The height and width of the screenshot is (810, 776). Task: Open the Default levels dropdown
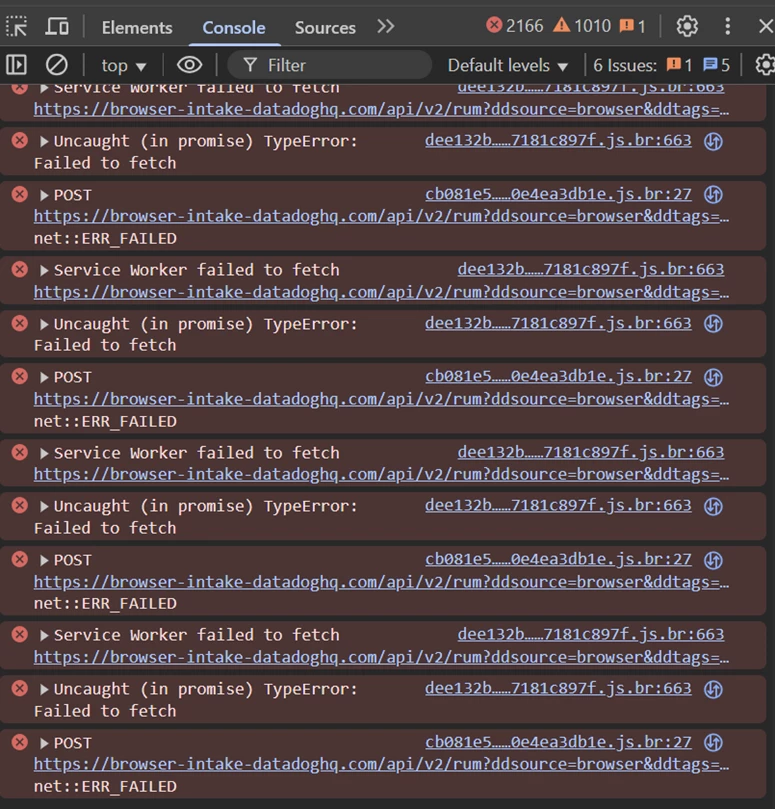click(508, 66)
